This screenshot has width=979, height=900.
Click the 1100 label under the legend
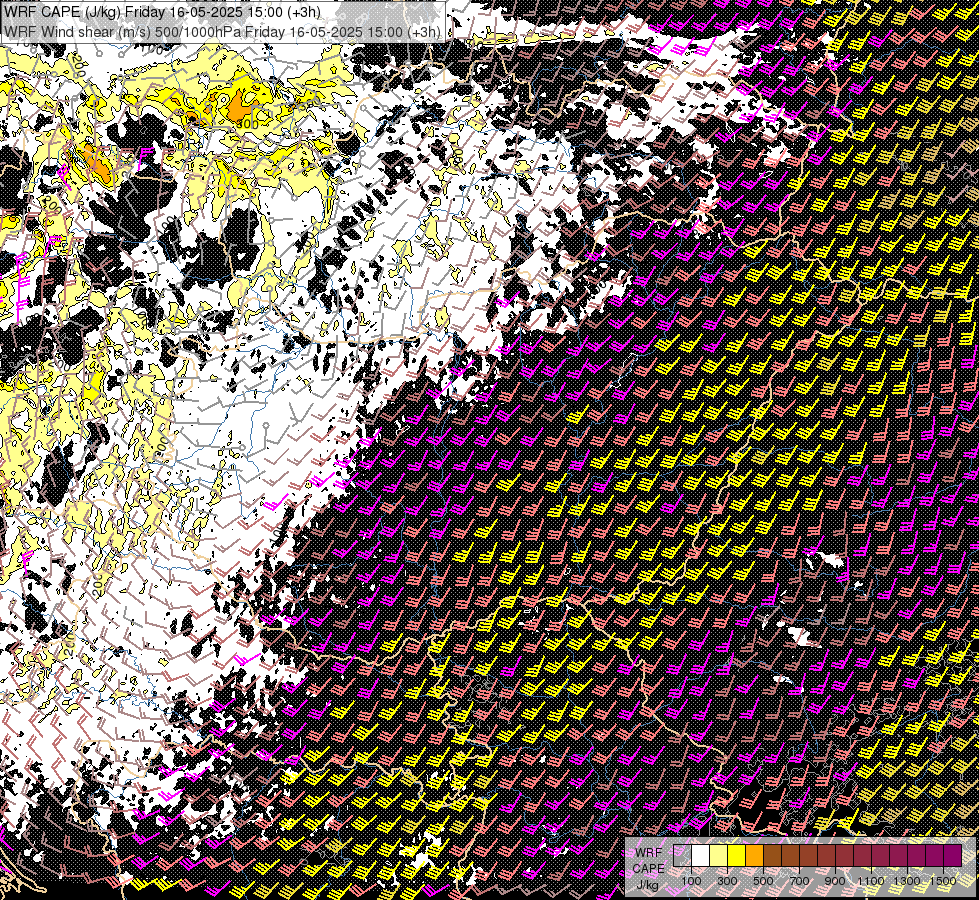click(870, 881)
